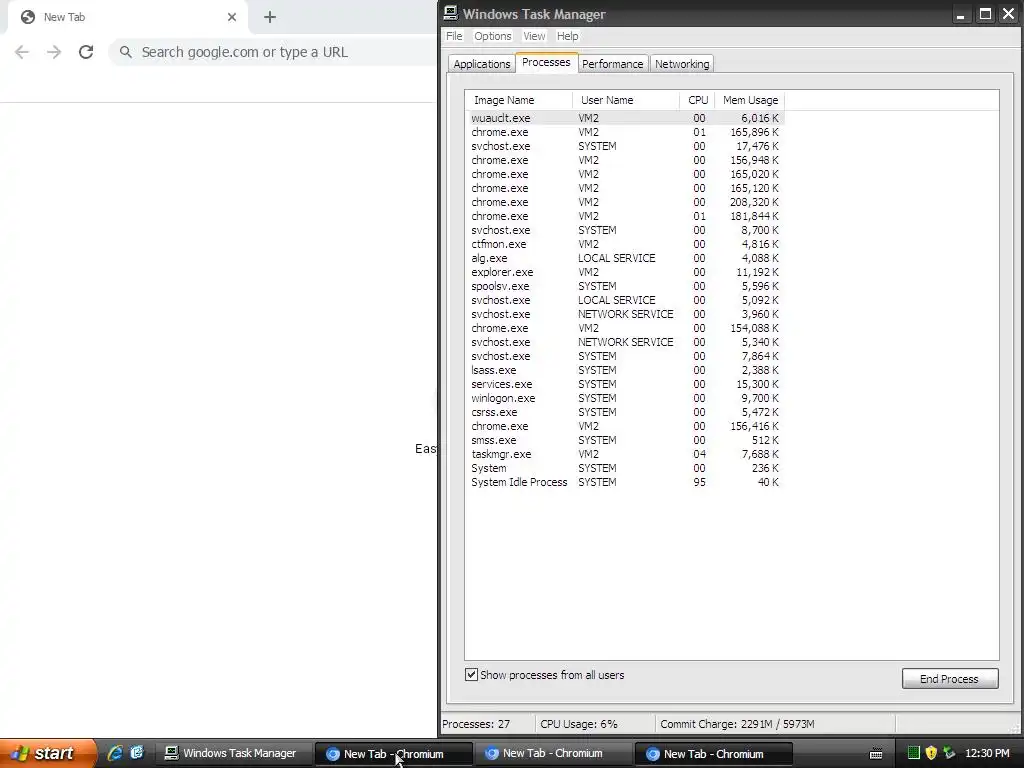
Task: Select the lsass.exe process
Action: point(625,370)
